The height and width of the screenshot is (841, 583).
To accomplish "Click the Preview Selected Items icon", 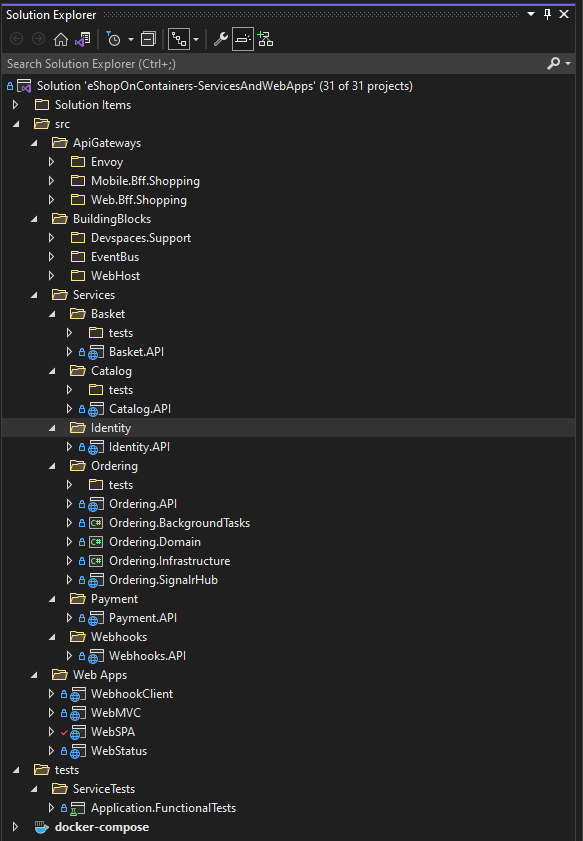I will (242, 38).
